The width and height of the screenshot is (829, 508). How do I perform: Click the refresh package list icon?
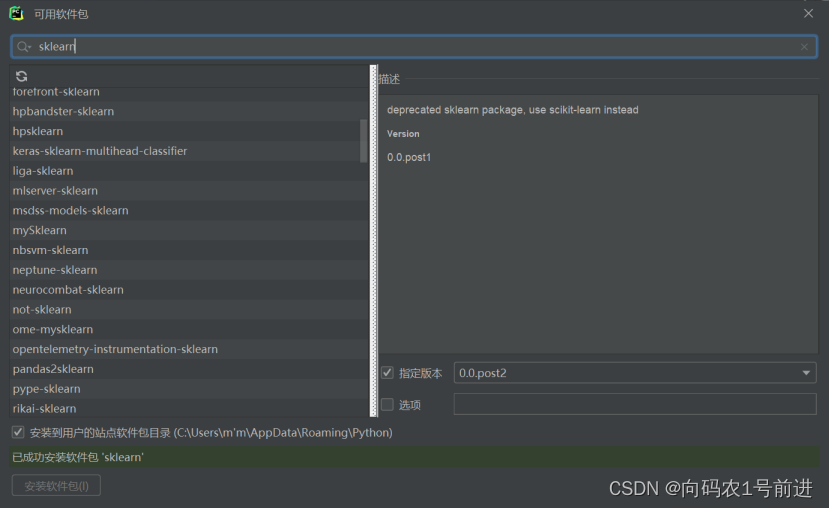pos(21,76)
